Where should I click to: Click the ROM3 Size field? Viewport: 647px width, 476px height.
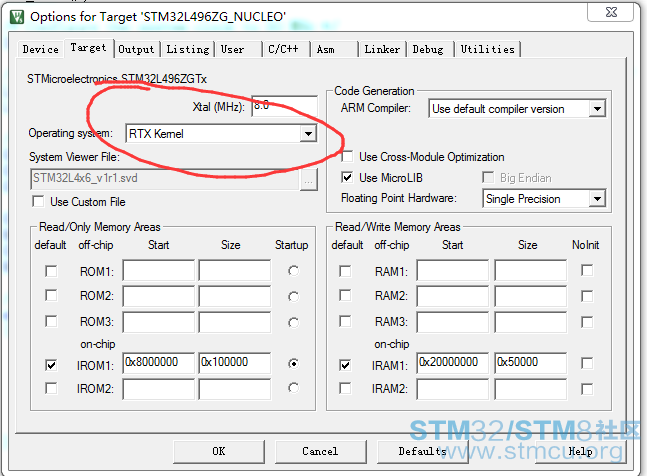(x=235, y=322)
